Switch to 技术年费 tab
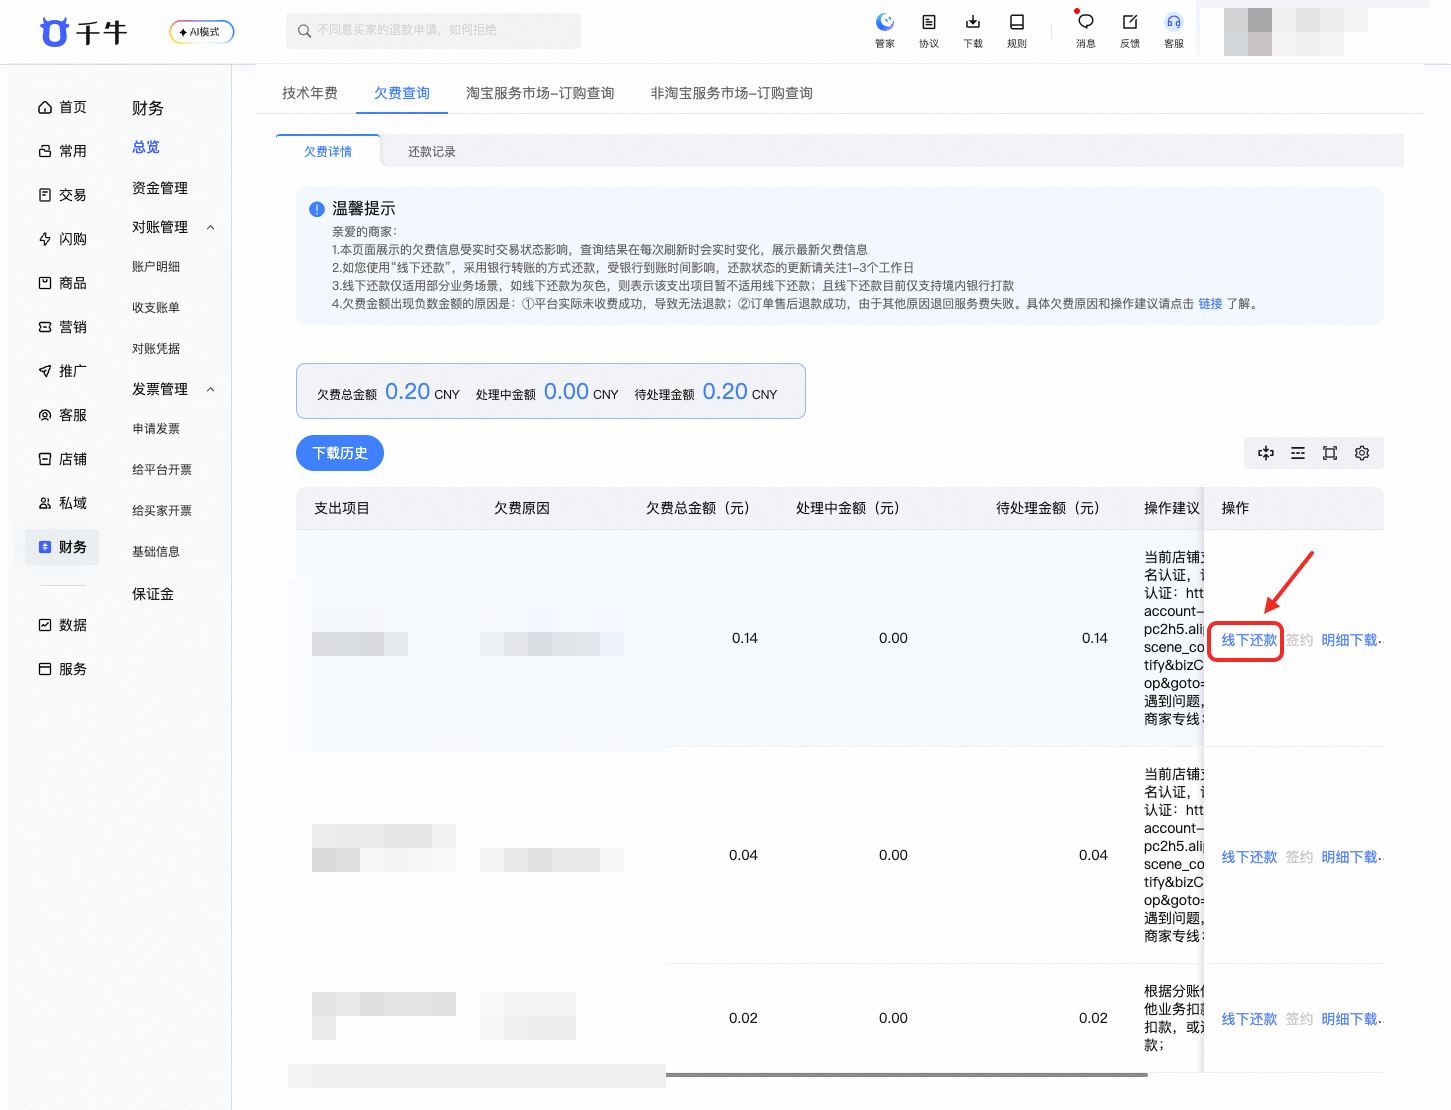The width and height of the screenshot is (1451, 1110). pos(310,93)
